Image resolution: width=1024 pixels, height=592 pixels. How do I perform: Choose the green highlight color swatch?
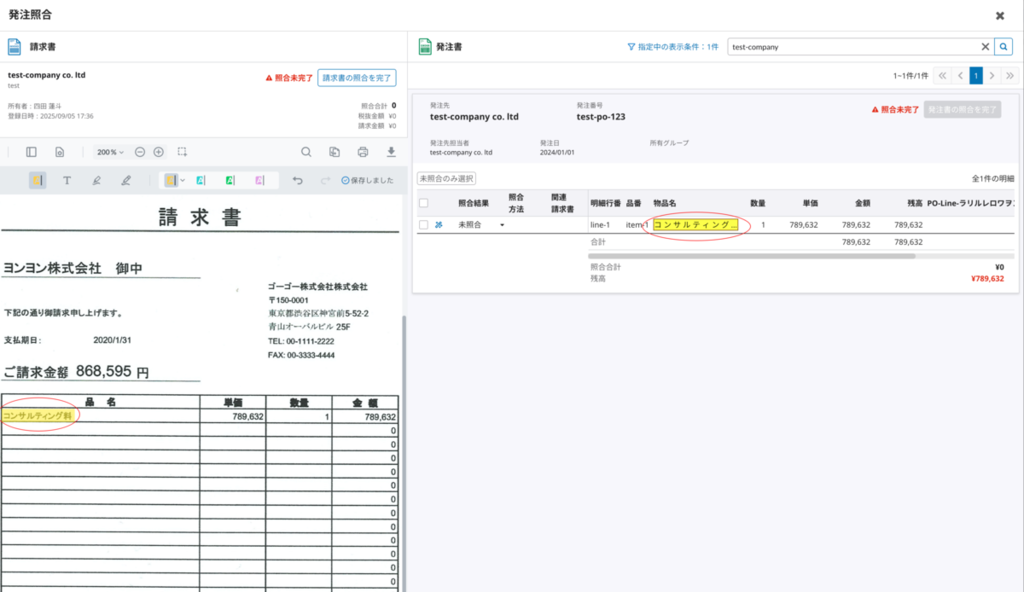click(x=230, y=180)
